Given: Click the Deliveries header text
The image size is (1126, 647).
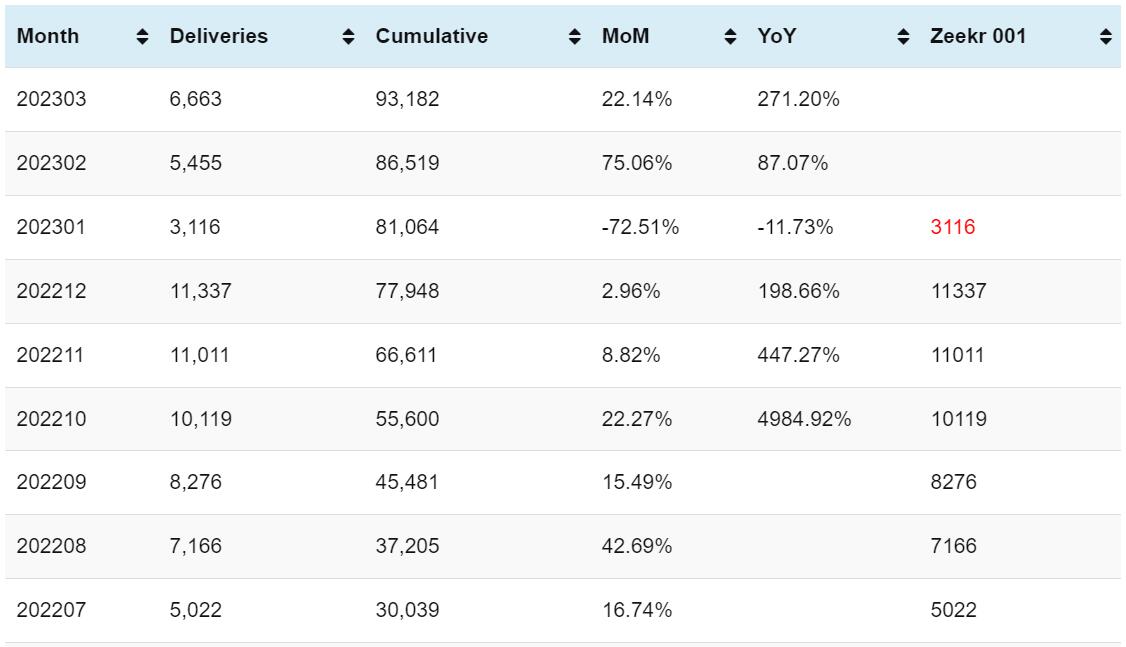Looking at the screenshot, I should pyautogui.click(x=219, y=37).
